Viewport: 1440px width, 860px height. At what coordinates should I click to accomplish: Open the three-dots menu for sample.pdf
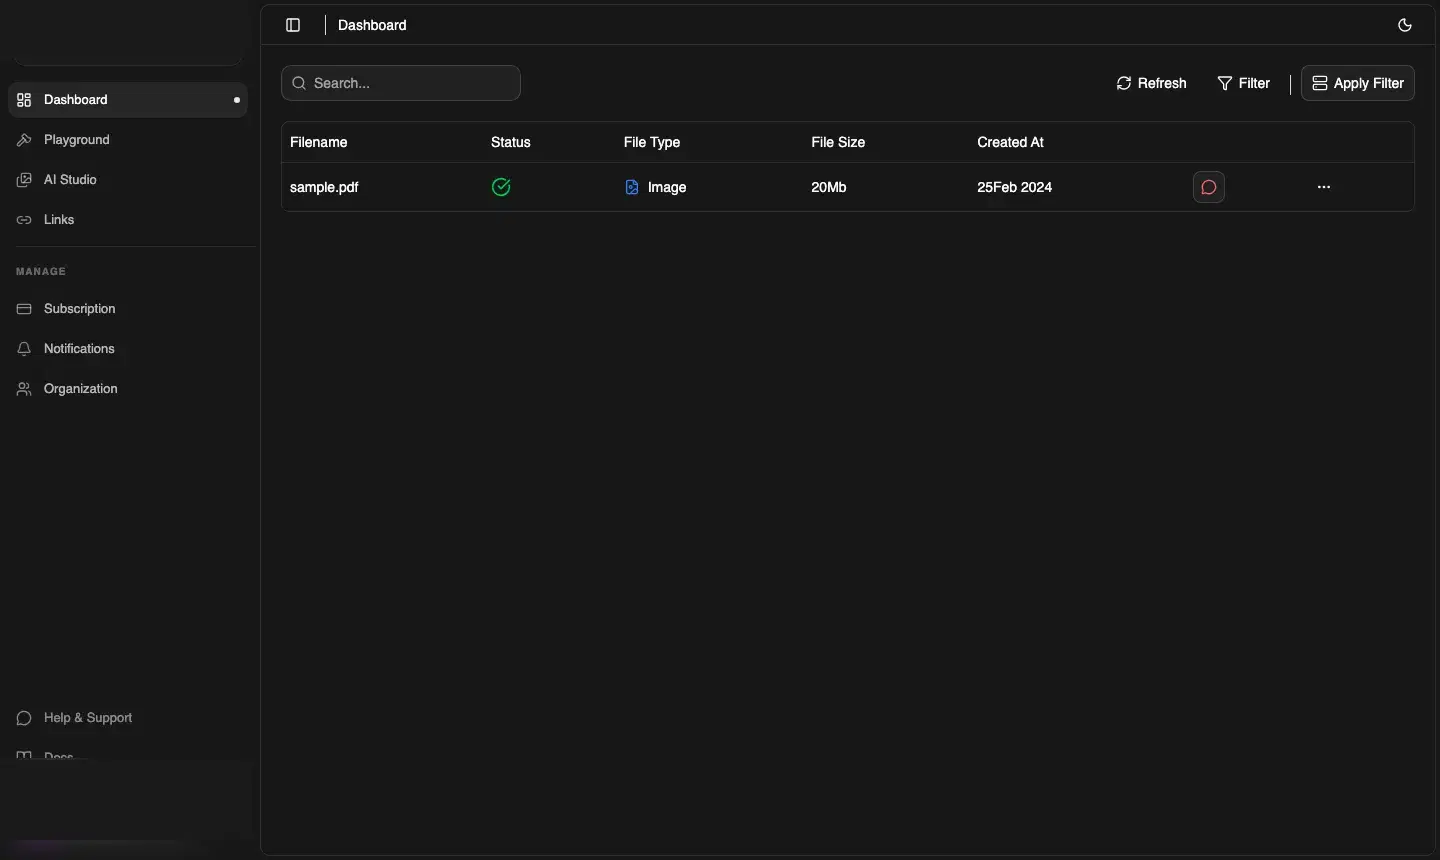tap(1324, 187)
